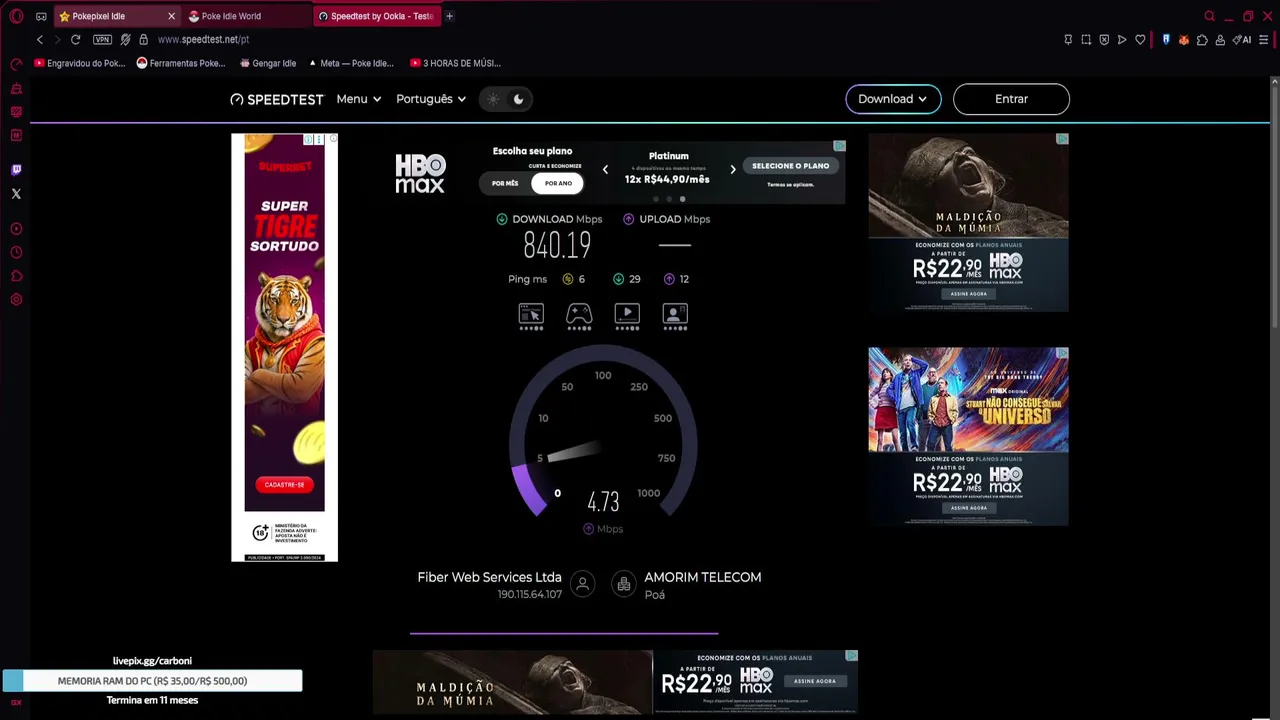
Task: Click the speed gauge dial
Action: tap(603, 432)
